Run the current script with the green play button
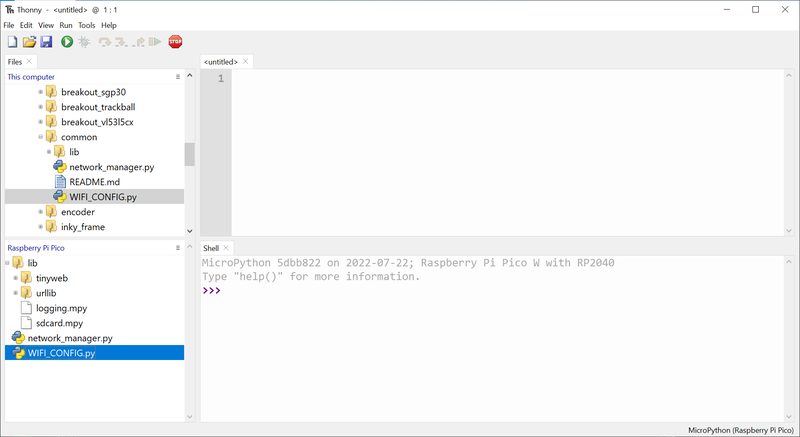 pyautogui.click(x=67, y=42)
